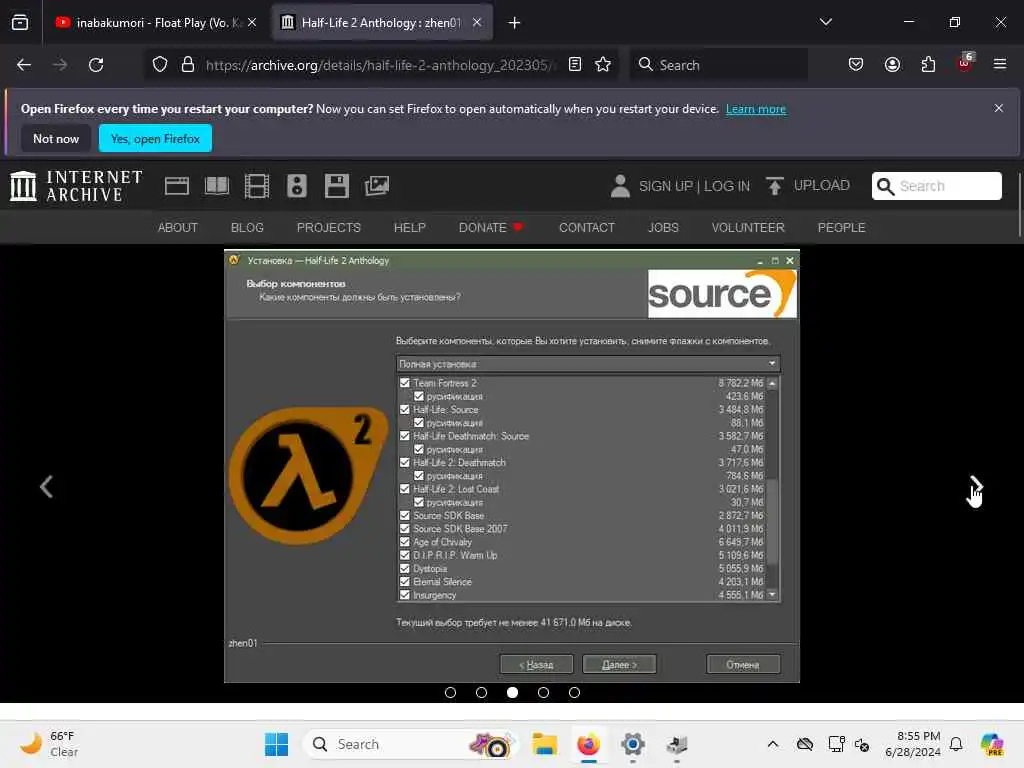
Task: Show the next carousel image
Action: click(x=976, y=487)
